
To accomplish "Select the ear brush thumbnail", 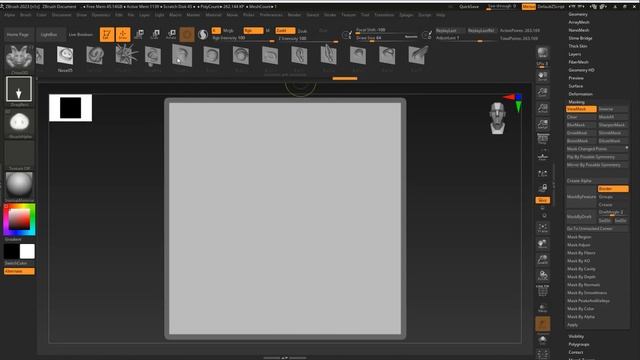I will [299, 56].
